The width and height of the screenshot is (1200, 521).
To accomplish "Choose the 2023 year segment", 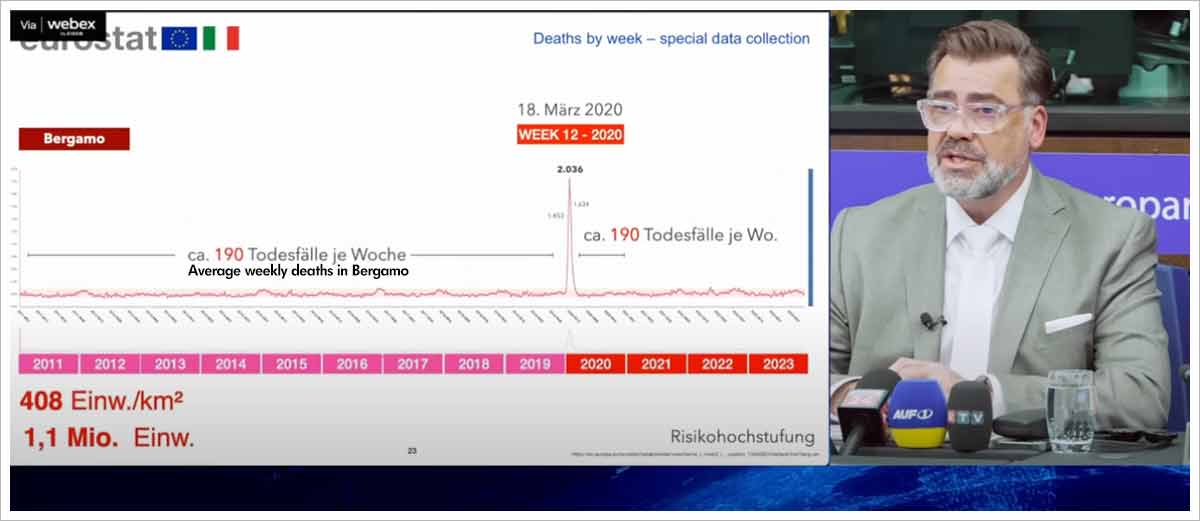I will [778, 364].
